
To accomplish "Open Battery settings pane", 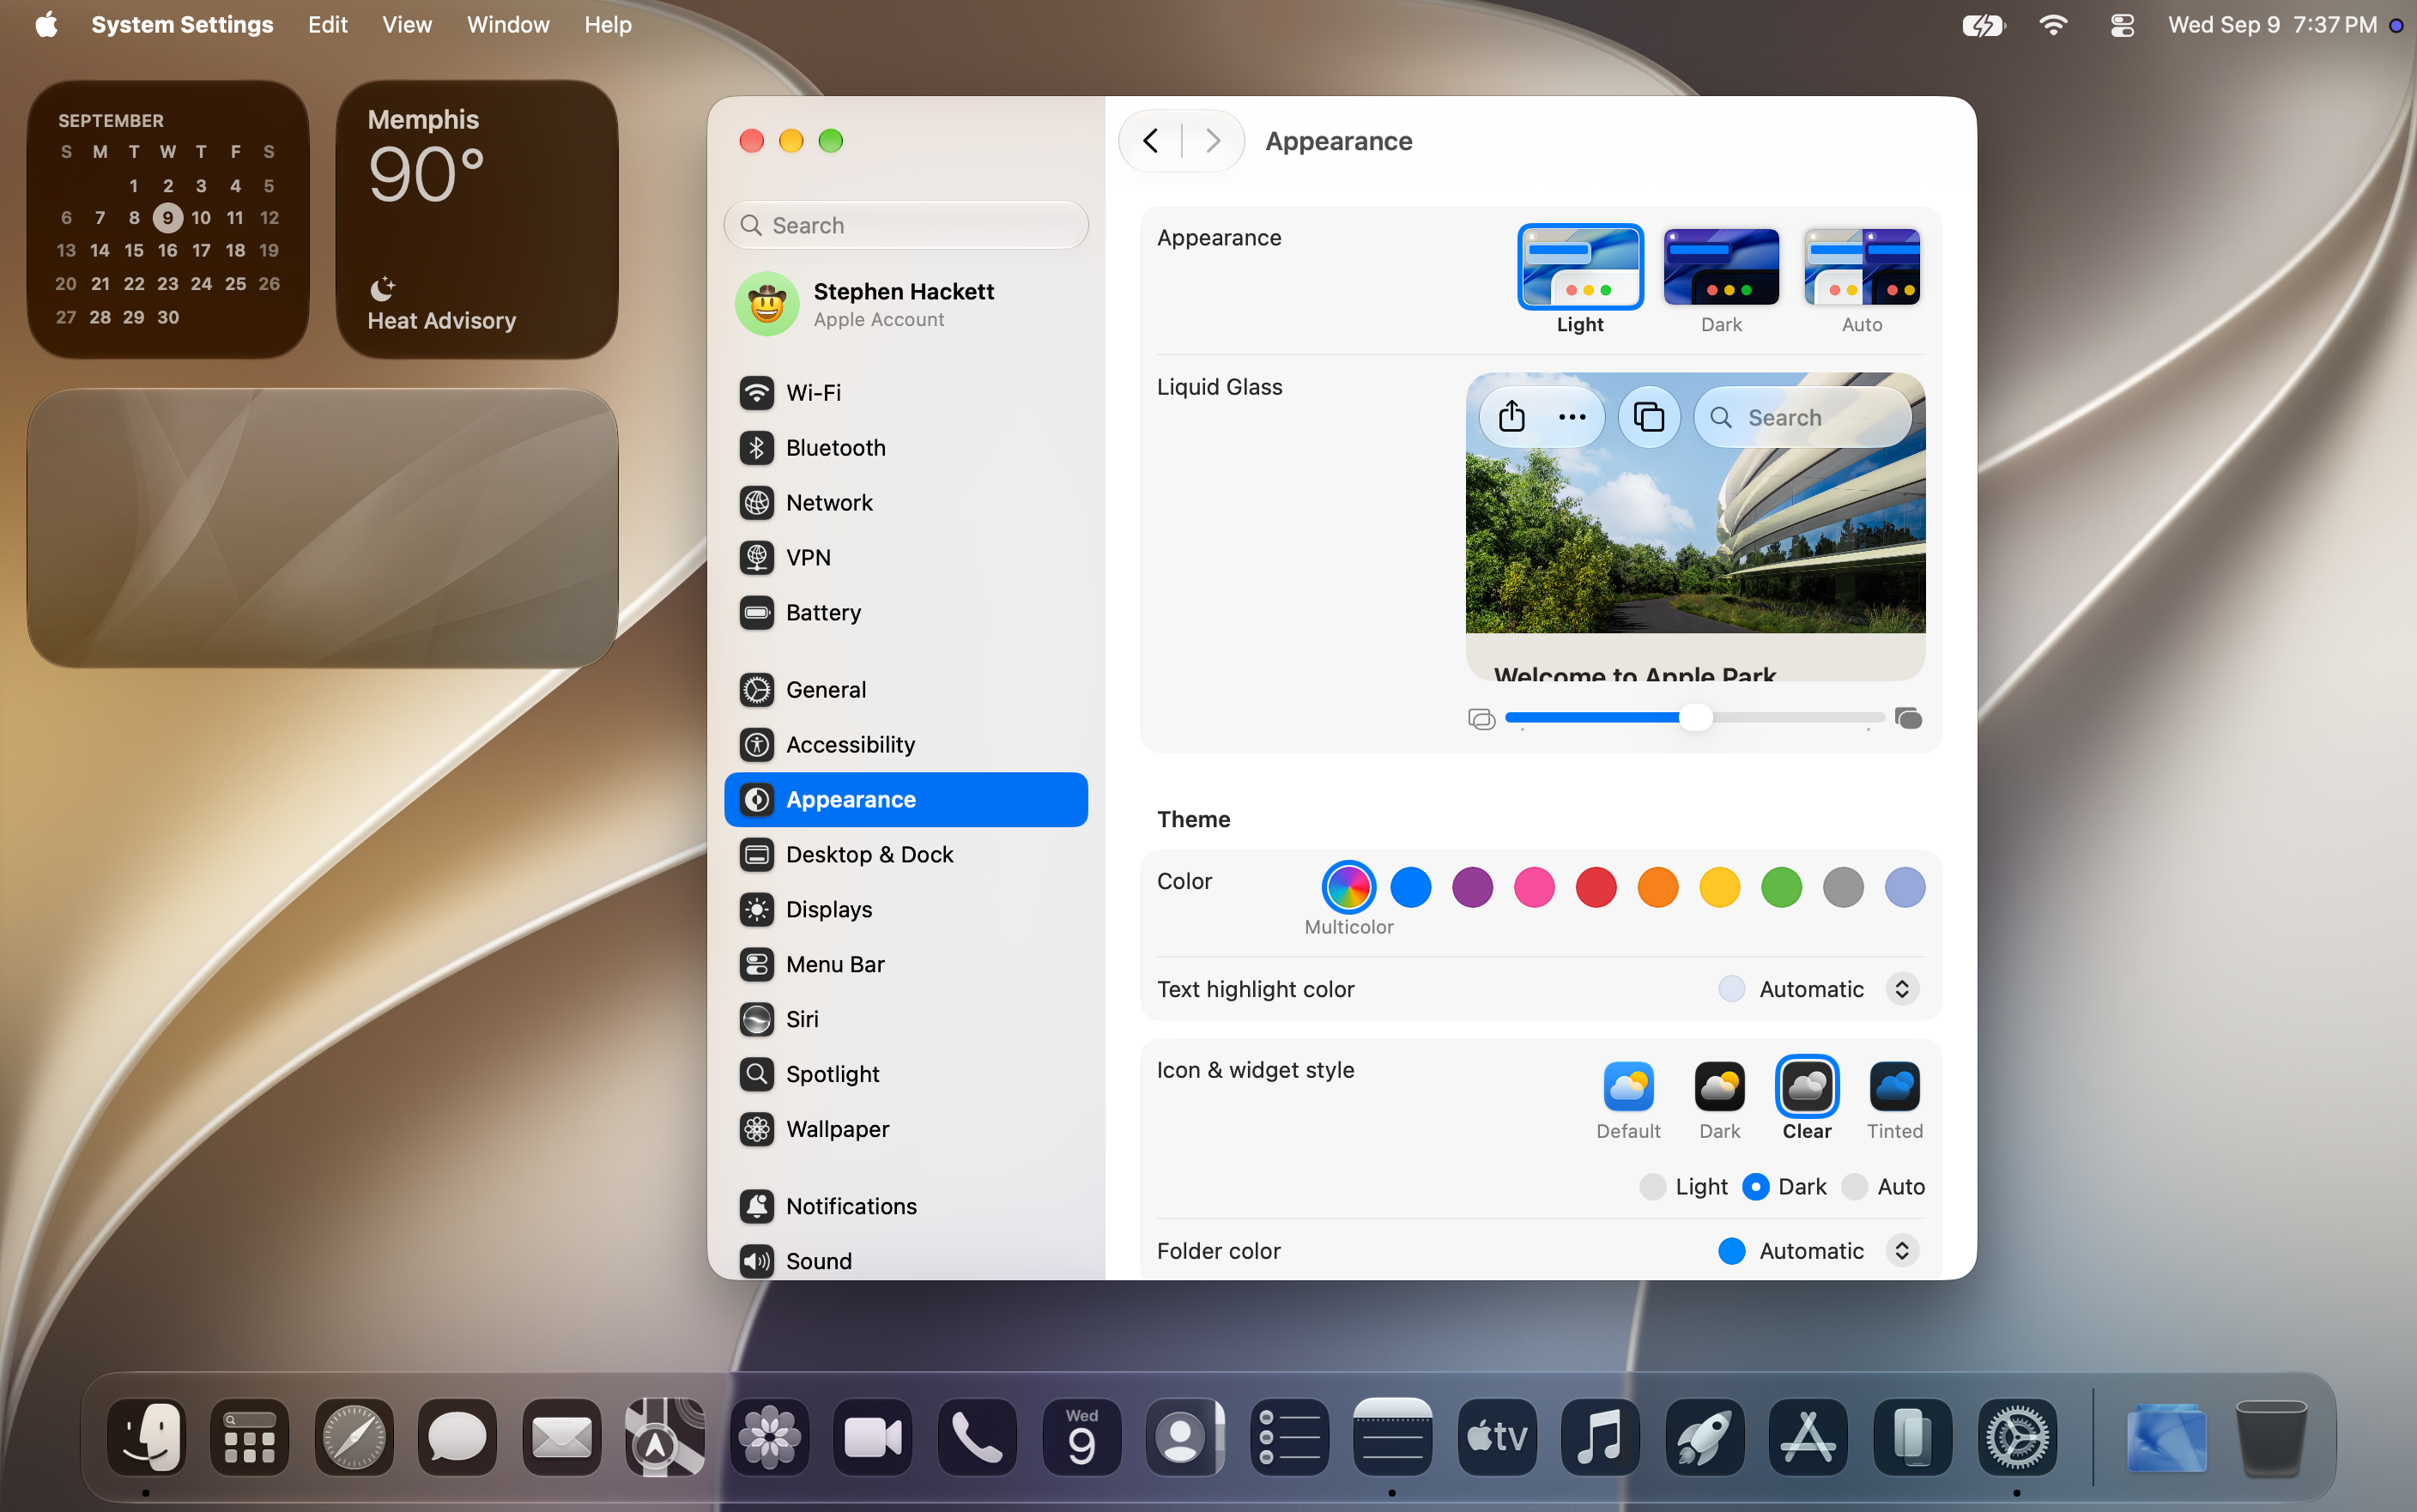I will point(905,612).
